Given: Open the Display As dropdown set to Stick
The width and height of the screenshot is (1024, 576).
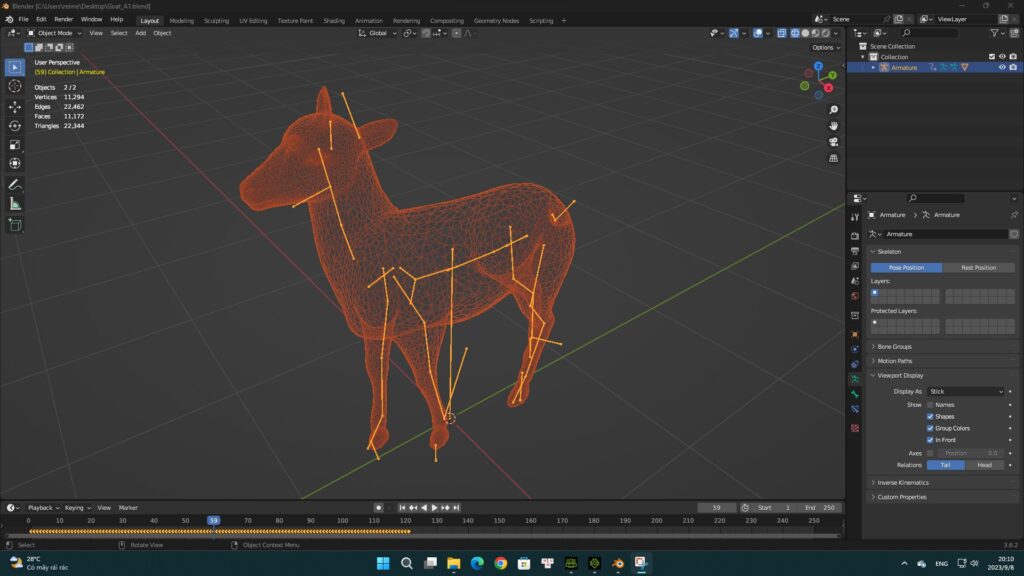Looking at the screenshot, I should 965,391.
